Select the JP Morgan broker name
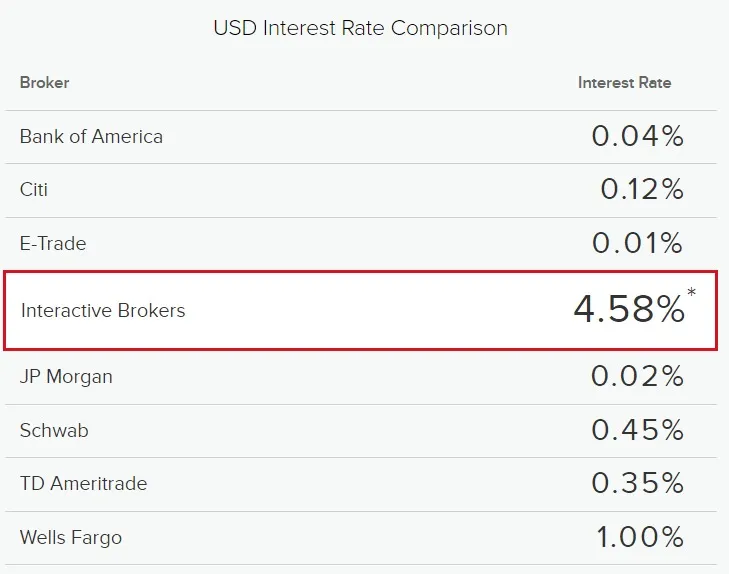 (66, 377)
